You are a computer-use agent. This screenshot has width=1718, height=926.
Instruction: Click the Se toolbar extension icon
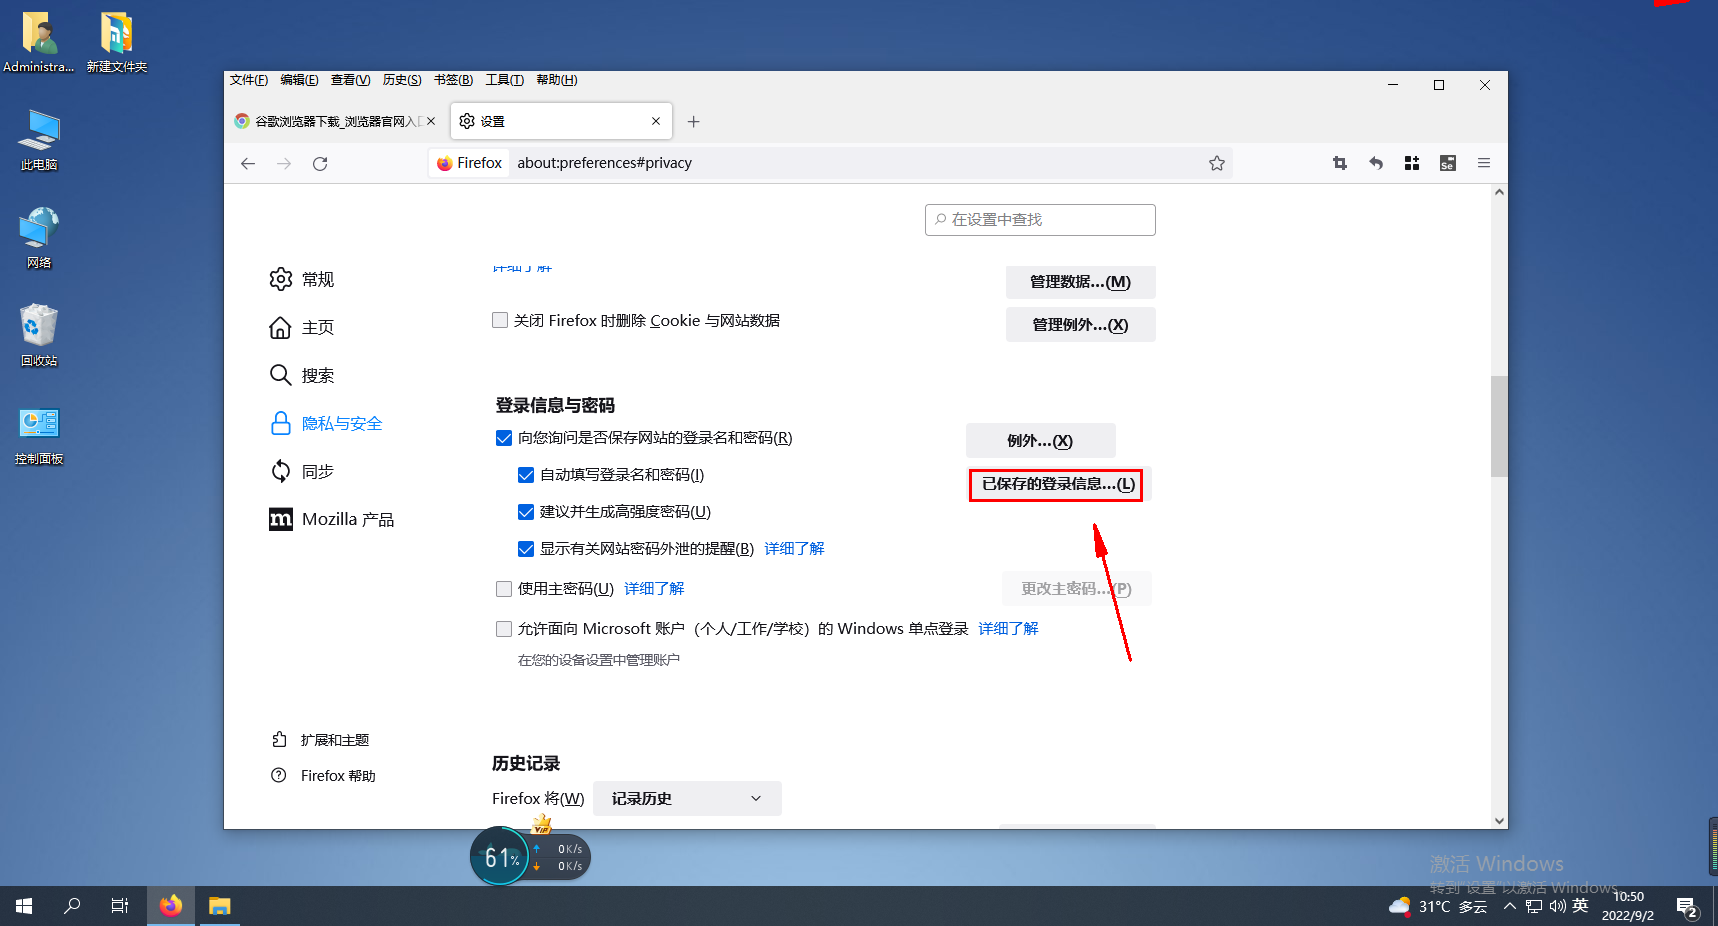(1447, 163)
